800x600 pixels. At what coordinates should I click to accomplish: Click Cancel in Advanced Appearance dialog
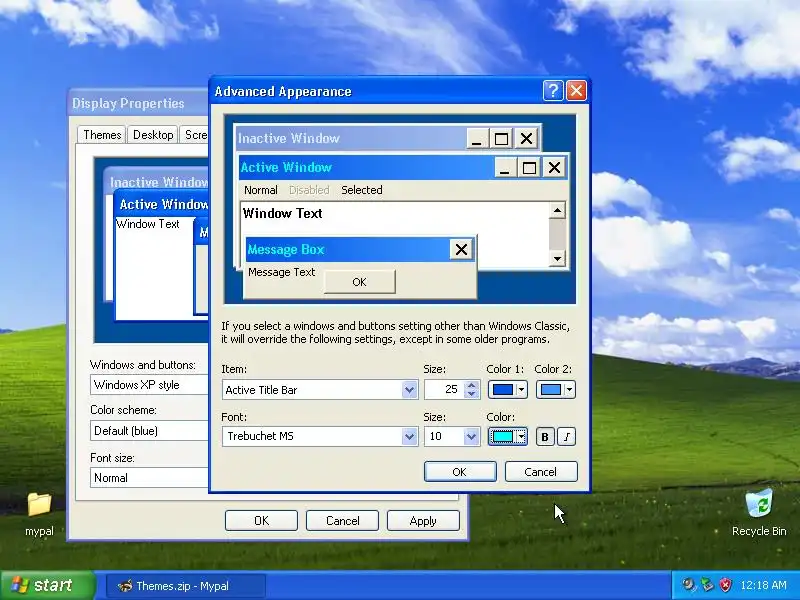click(x=541, y=472)
